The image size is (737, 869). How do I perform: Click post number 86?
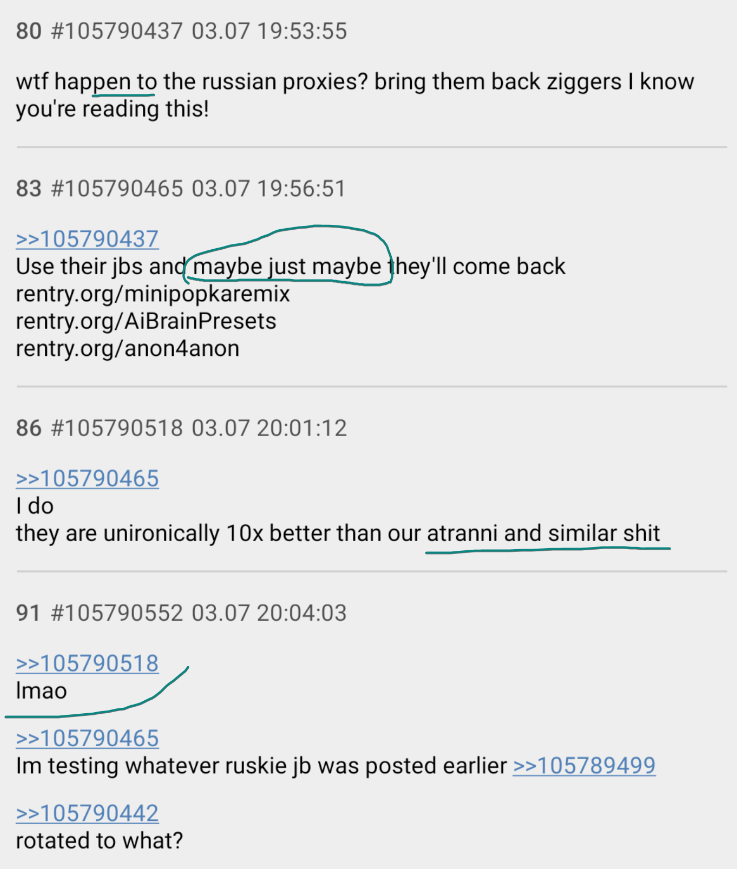click(29, 428)
